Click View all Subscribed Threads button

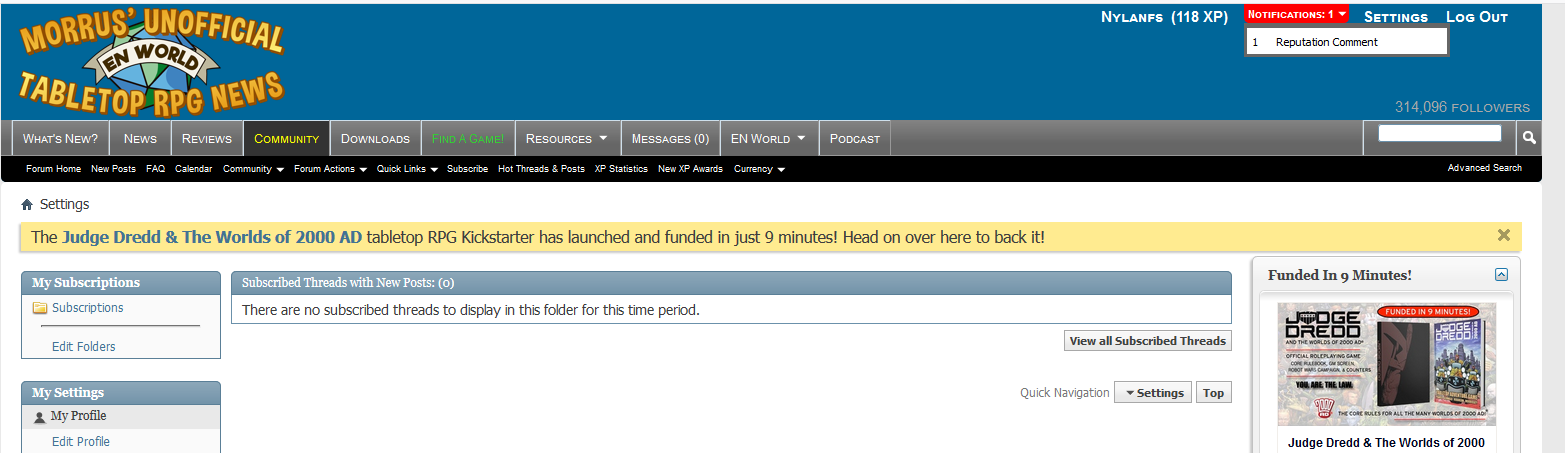(x=1147, y=341)
